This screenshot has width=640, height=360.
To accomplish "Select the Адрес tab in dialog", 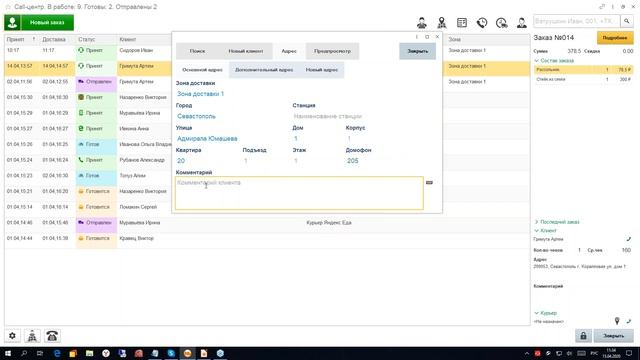I will 289,51.
